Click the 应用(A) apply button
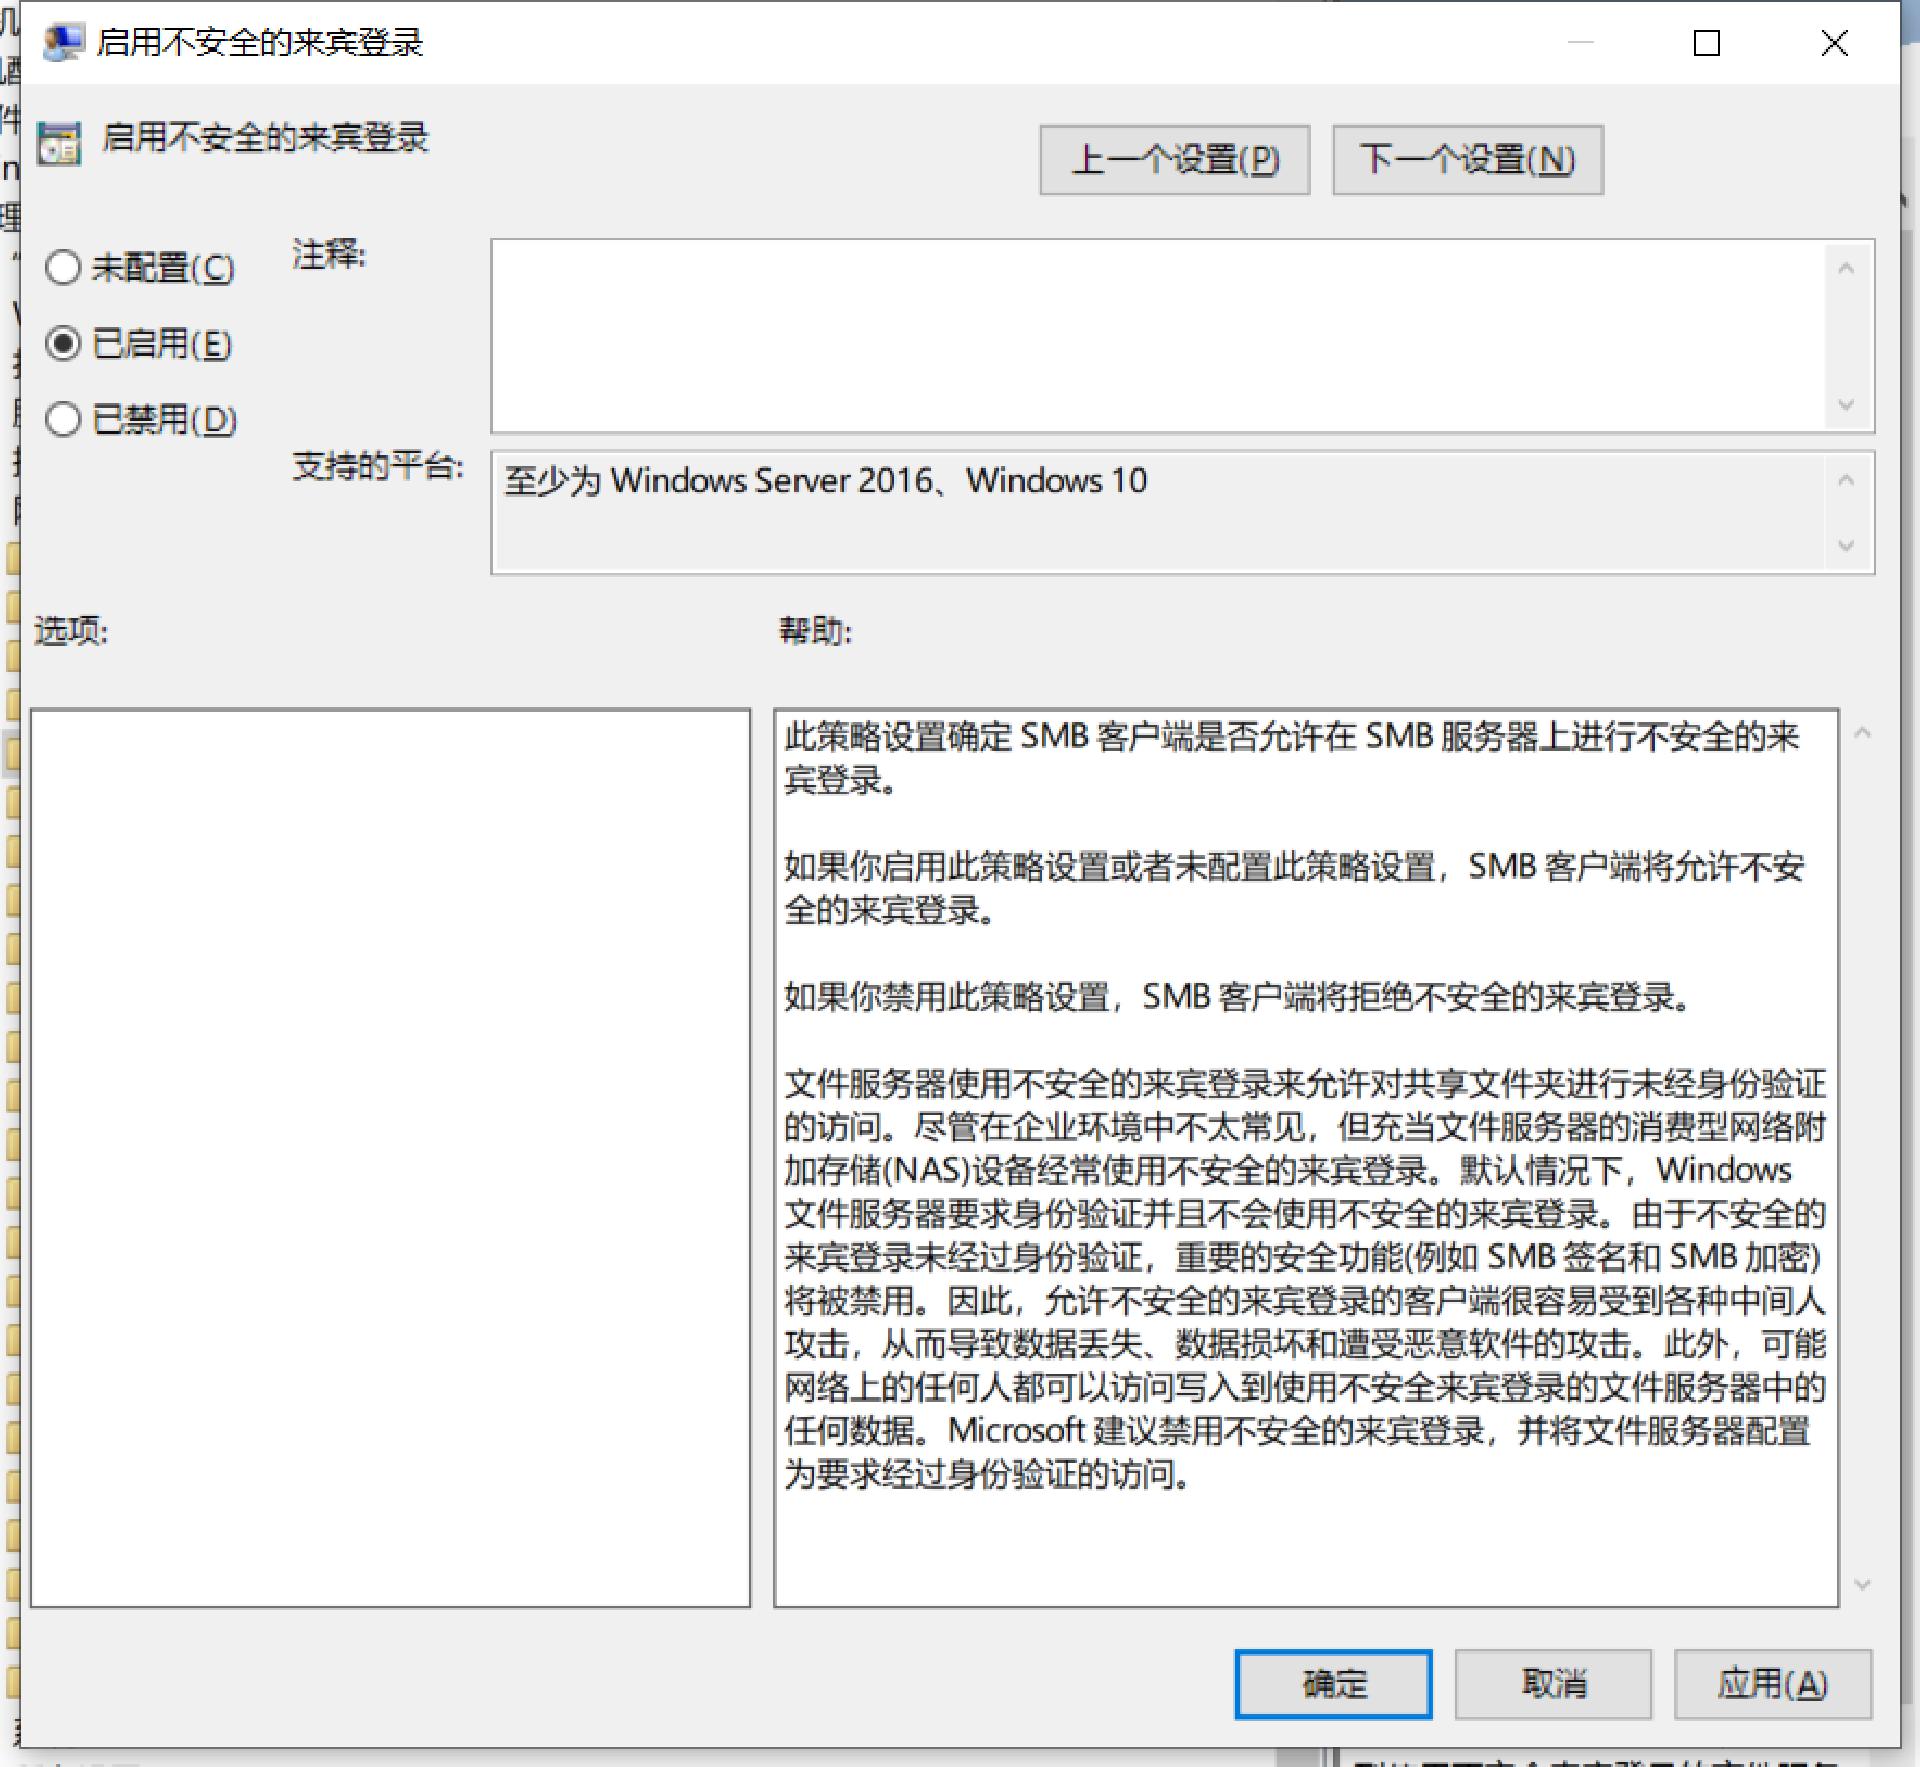1920x1767 pixels. 1773,1684
